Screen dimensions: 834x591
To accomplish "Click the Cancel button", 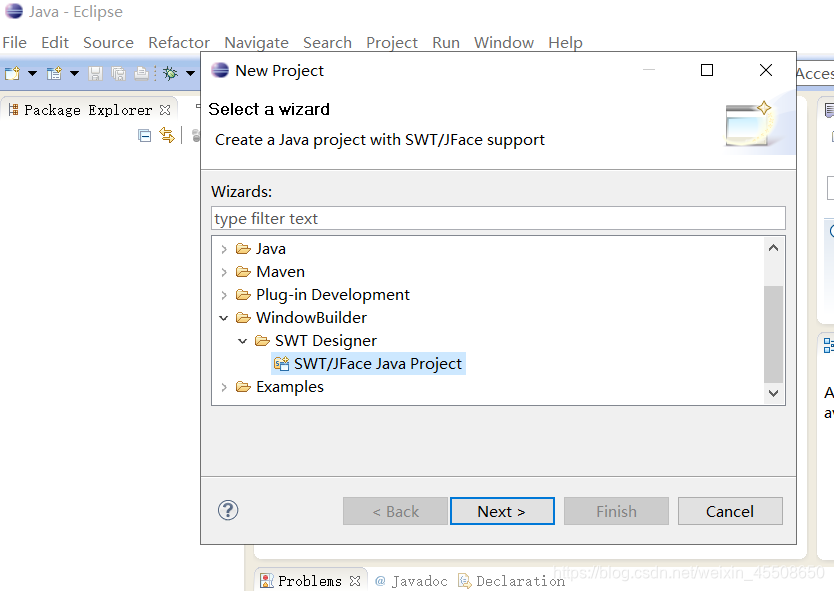I will click(730, 511).
